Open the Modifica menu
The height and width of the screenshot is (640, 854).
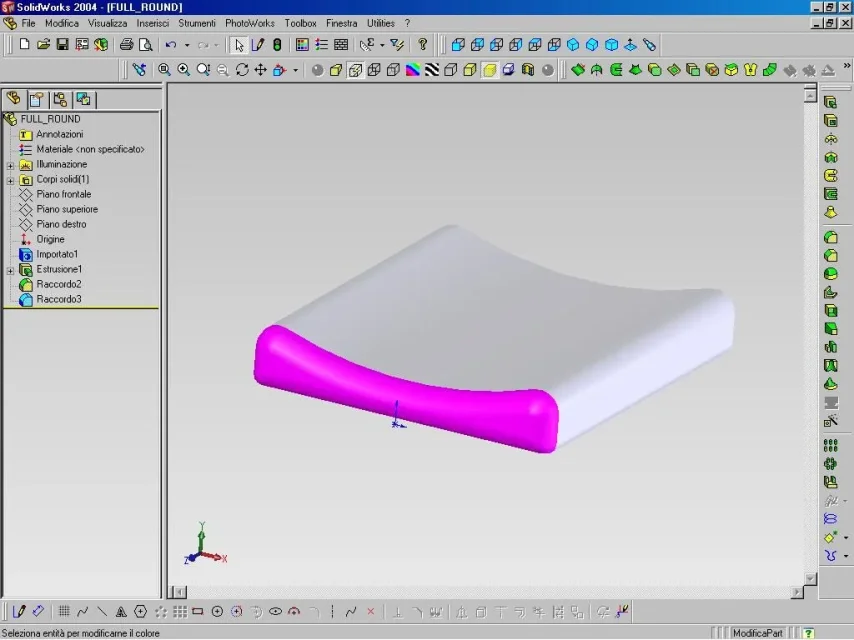click(x=62, y=23)
